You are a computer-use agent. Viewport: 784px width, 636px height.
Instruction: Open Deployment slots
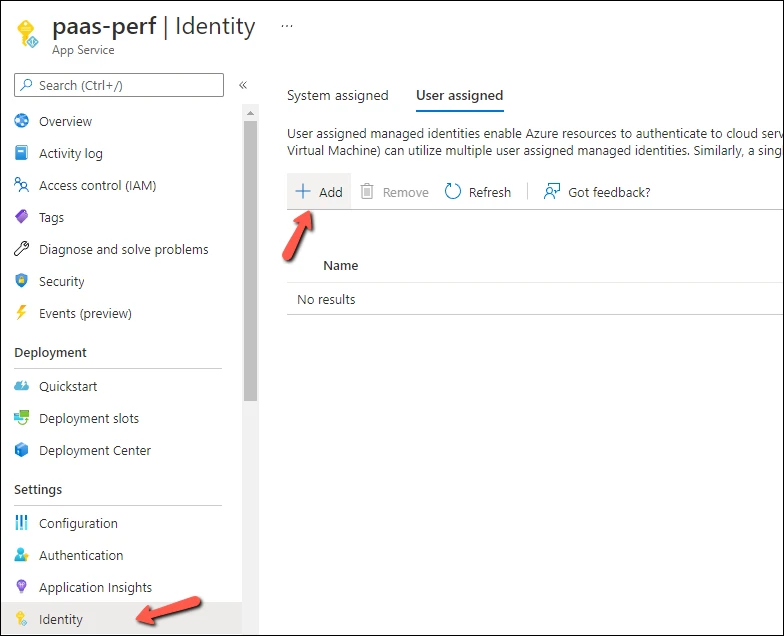coord(89,418)
